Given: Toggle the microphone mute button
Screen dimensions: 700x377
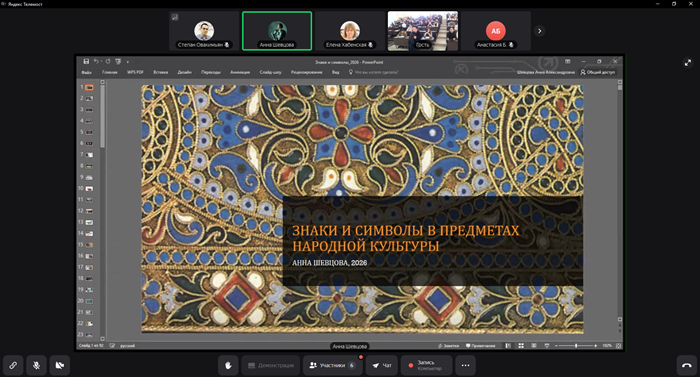Looking at the screenshot, I should pos(37,365).
